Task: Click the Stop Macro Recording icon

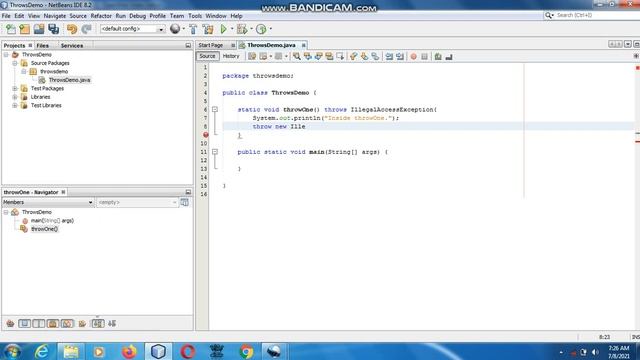Action: tap(424, 56)
